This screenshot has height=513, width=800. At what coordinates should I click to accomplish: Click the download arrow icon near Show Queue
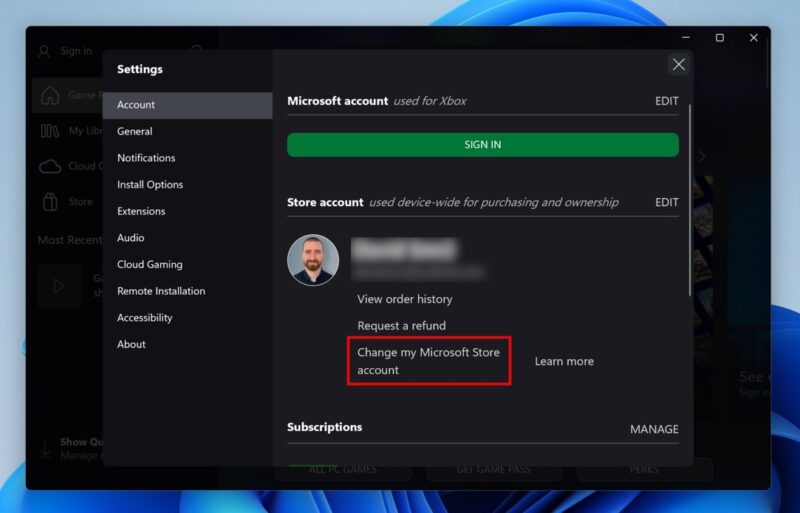point(45,450)
